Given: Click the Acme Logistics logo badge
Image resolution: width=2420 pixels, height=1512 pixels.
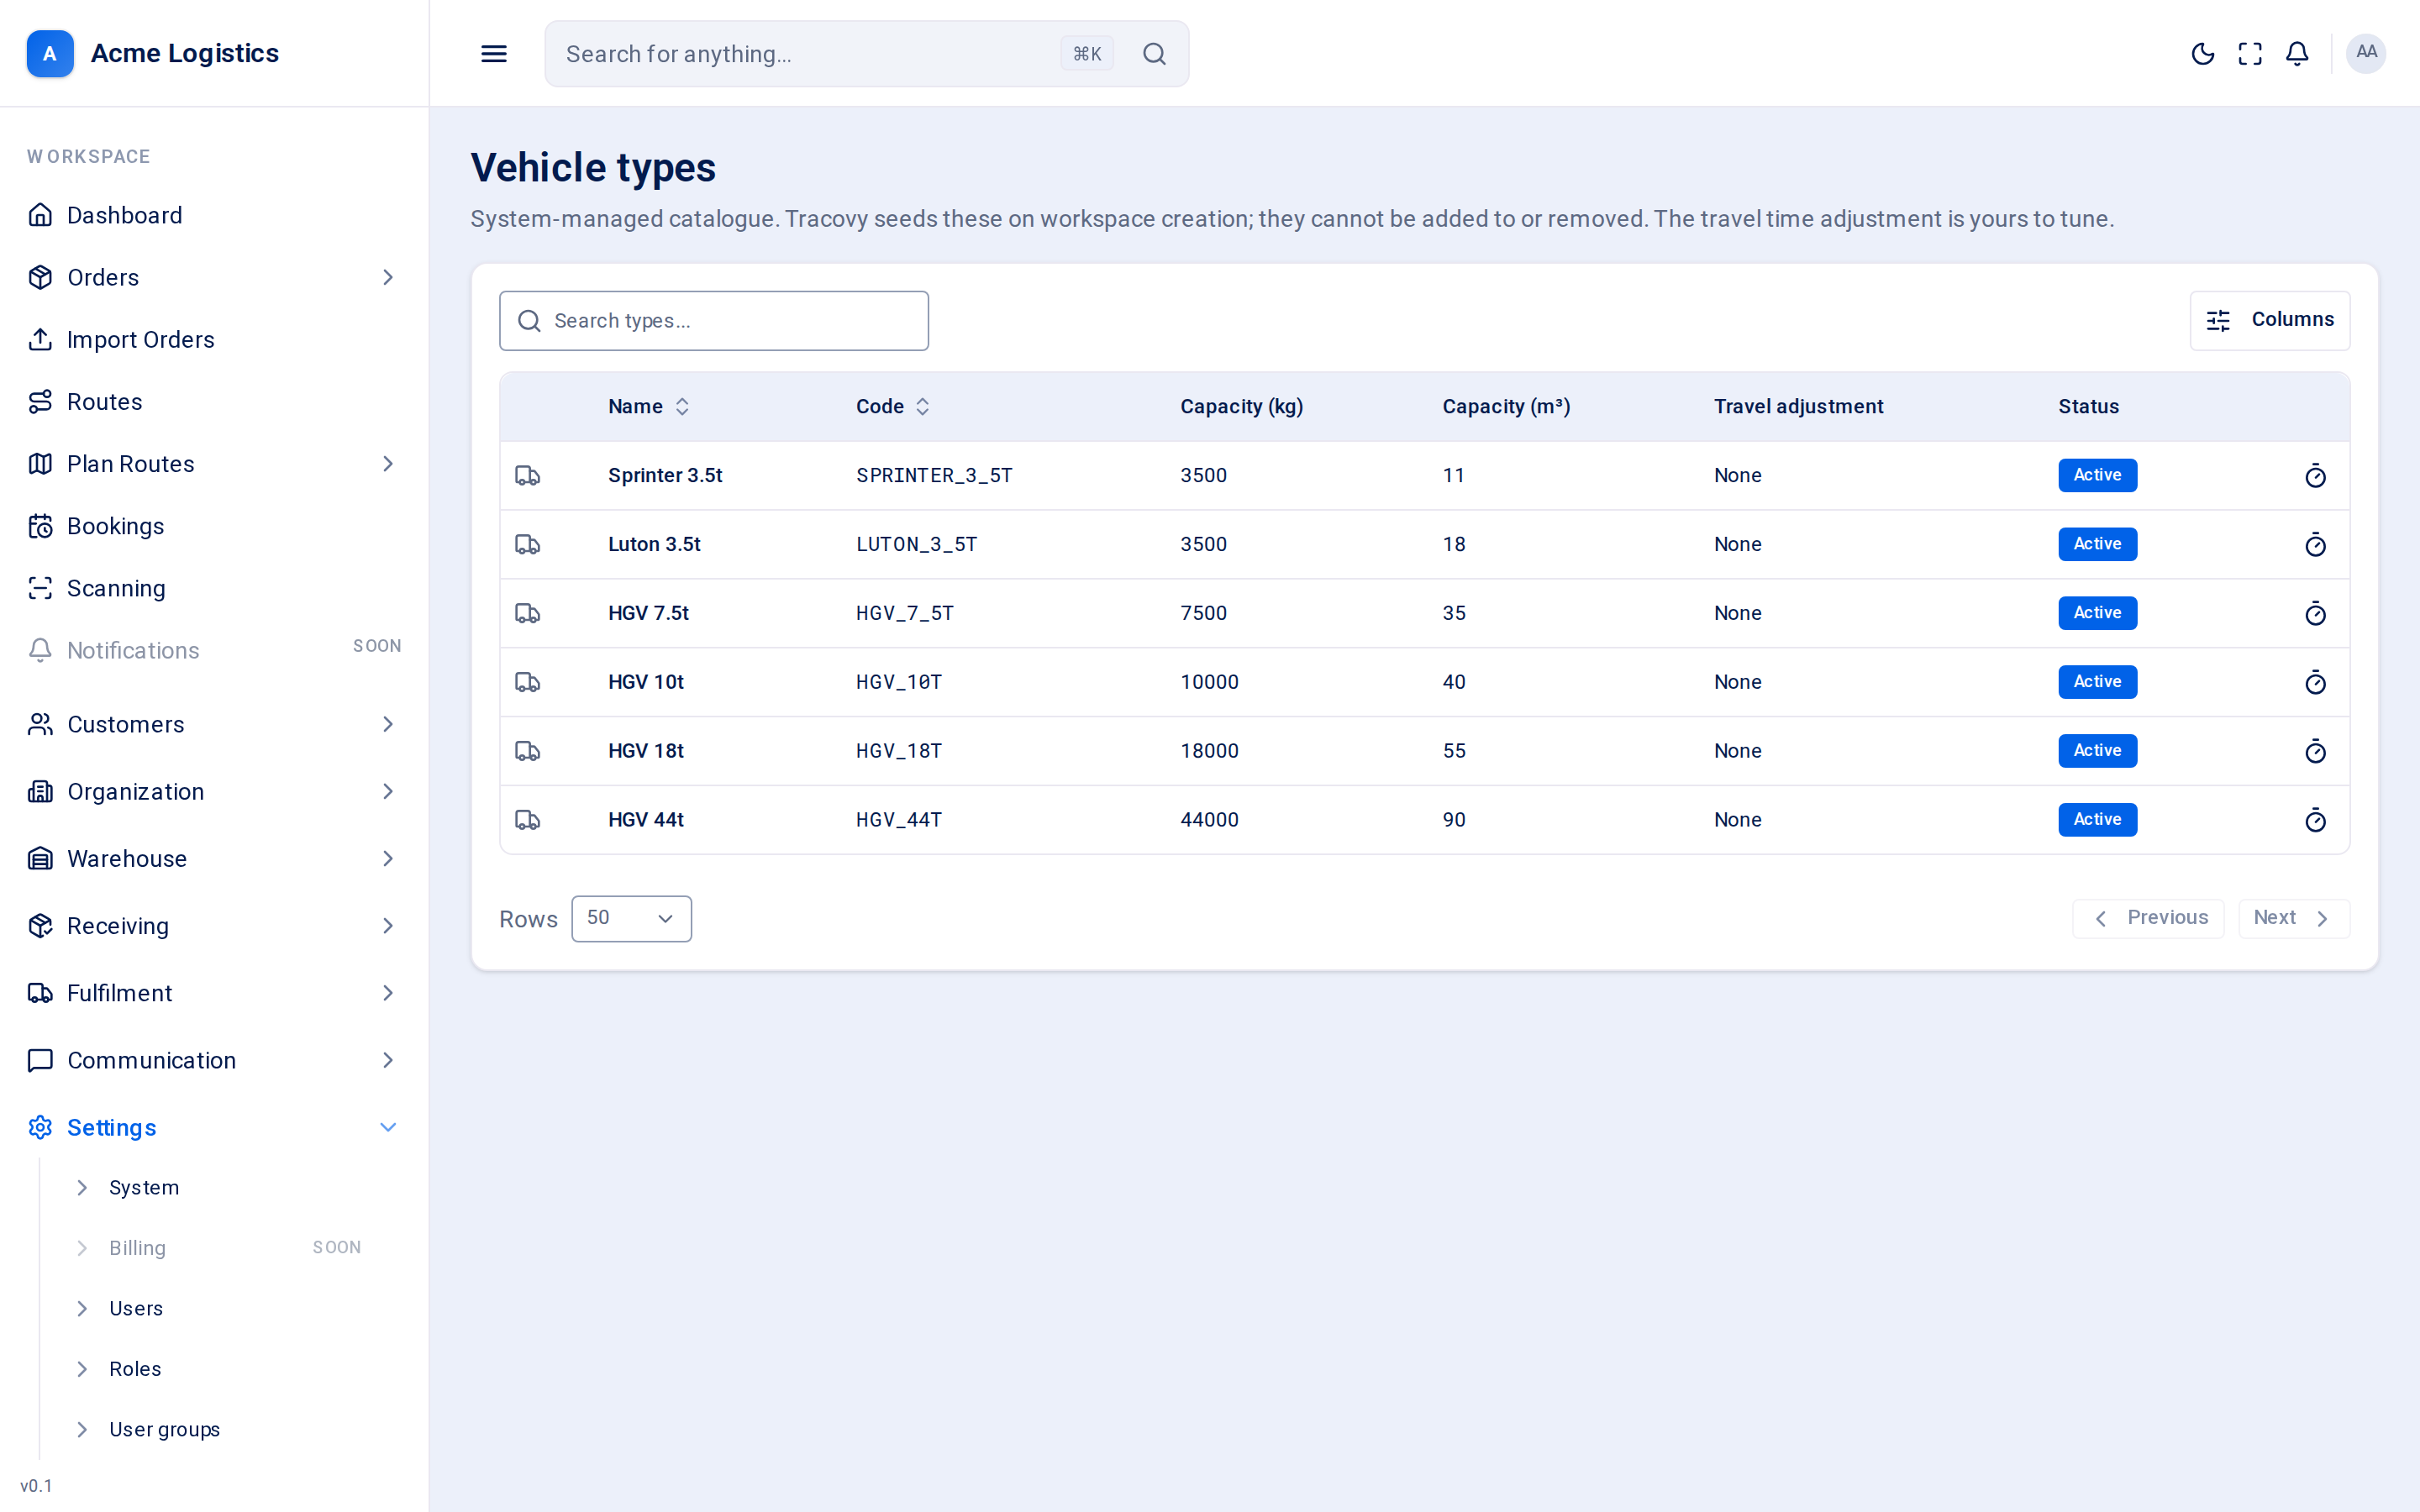Looking at the screenshot, I should point(50,53).
